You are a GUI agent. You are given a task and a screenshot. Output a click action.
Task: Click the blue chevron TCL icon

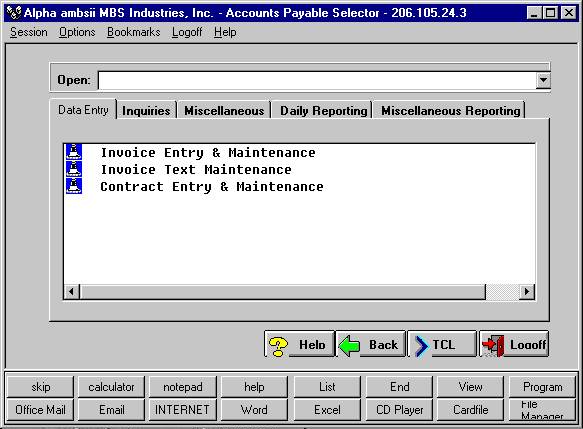421,346
